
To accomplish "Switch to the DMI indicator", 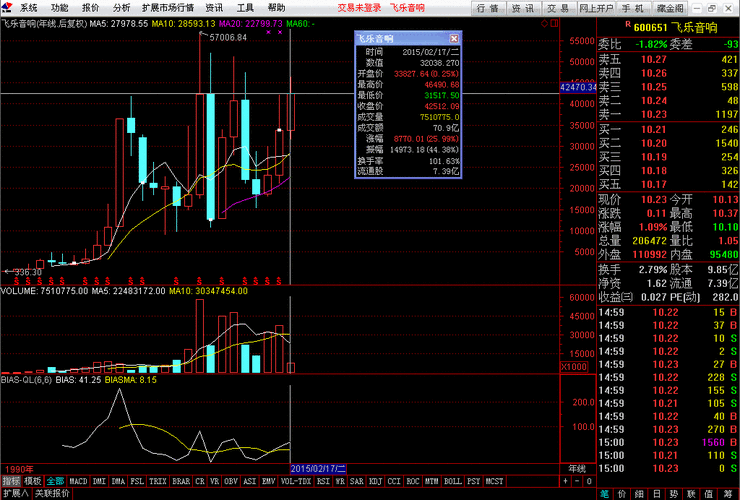I will pyautogui.click(x=99, y=481).
